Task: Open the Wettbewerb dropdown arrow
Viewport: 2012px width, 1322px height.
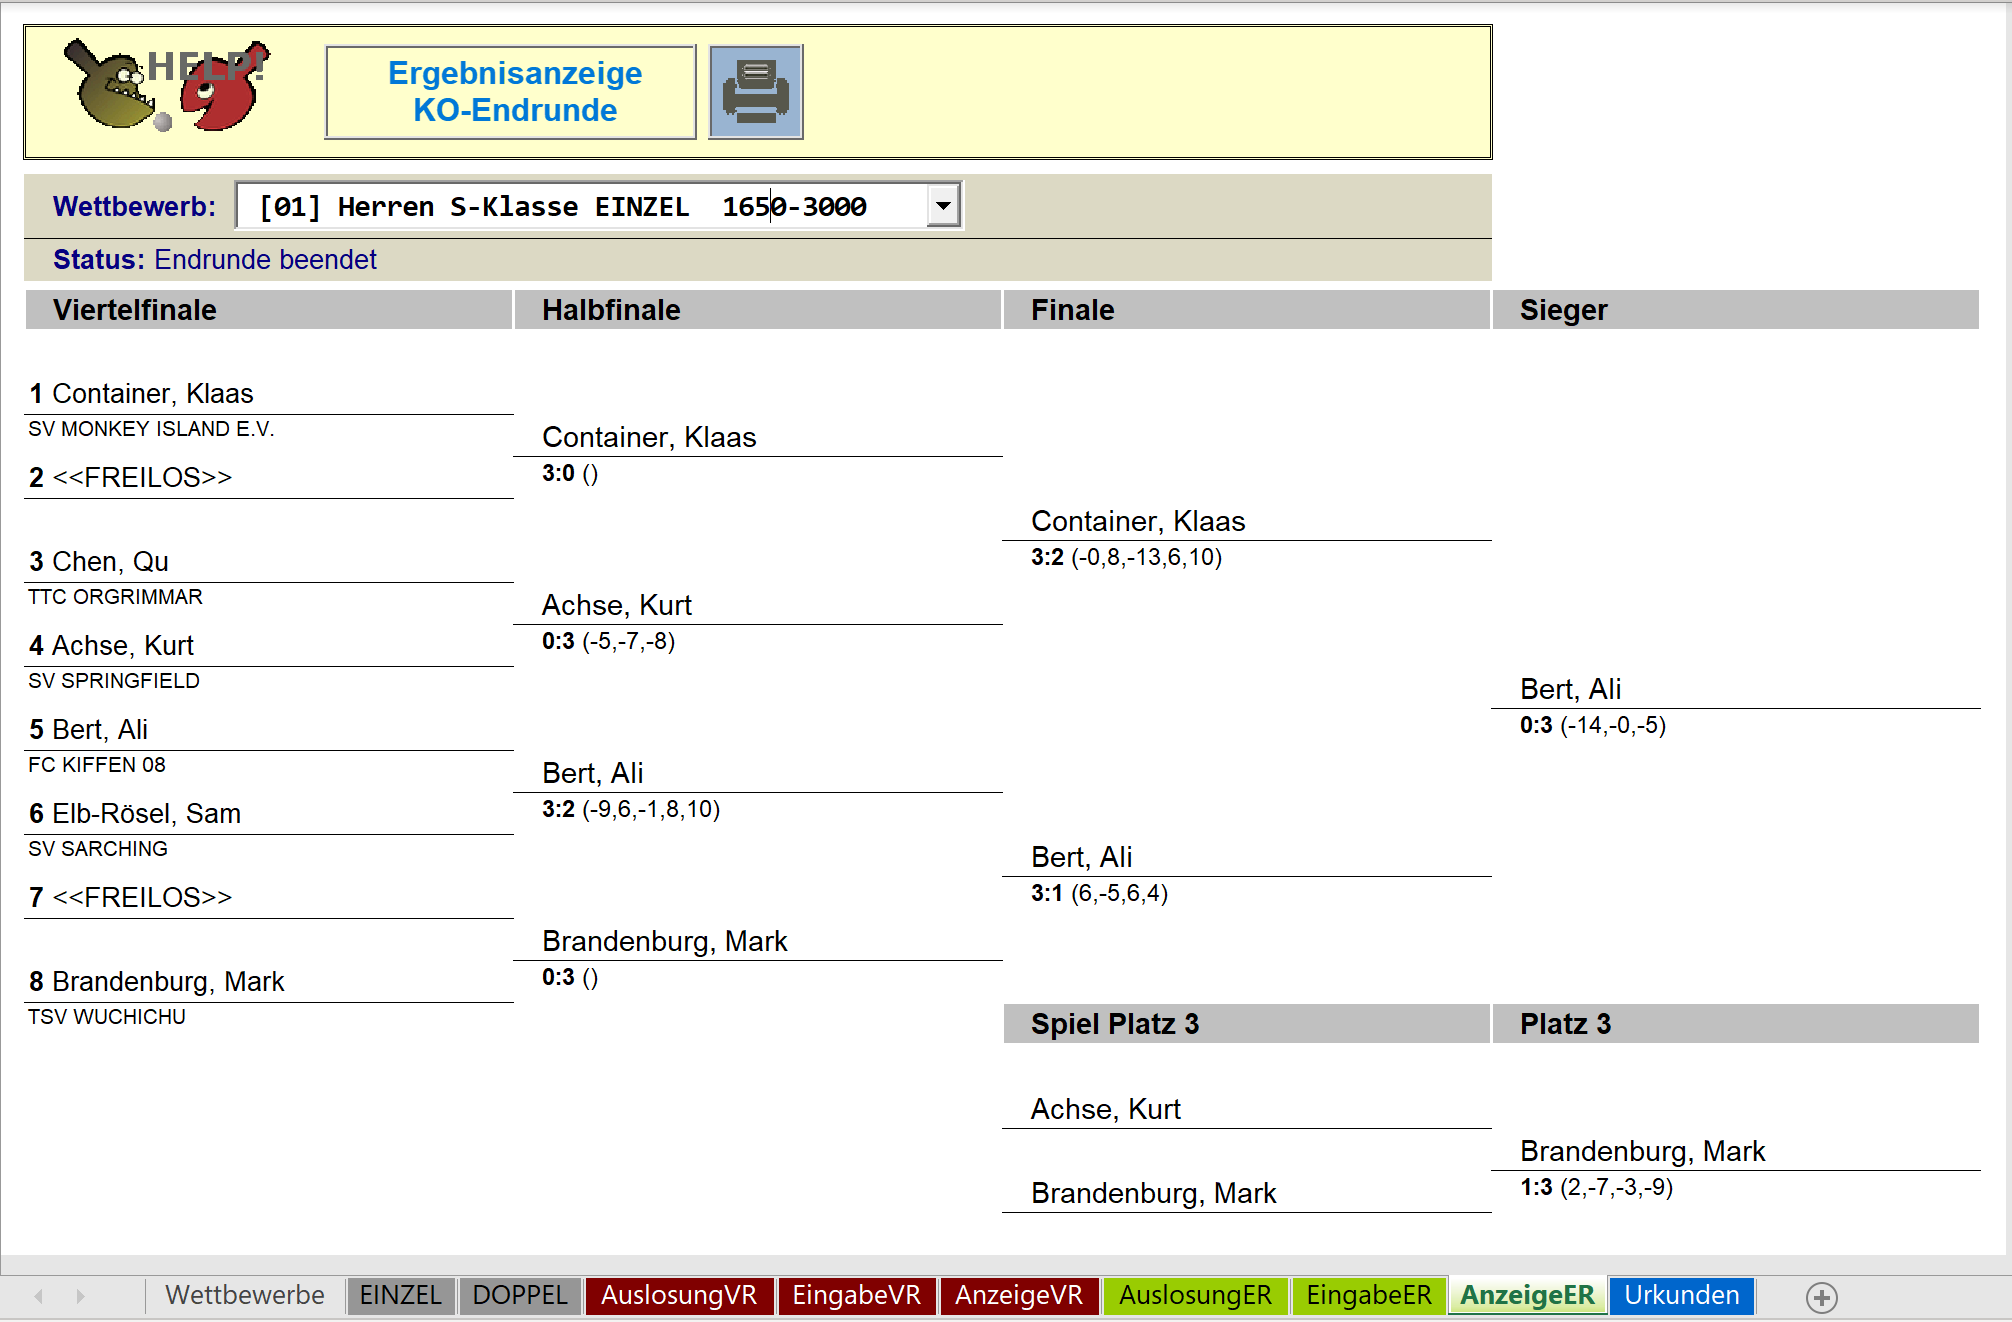Action: click(x=942, y=206)
